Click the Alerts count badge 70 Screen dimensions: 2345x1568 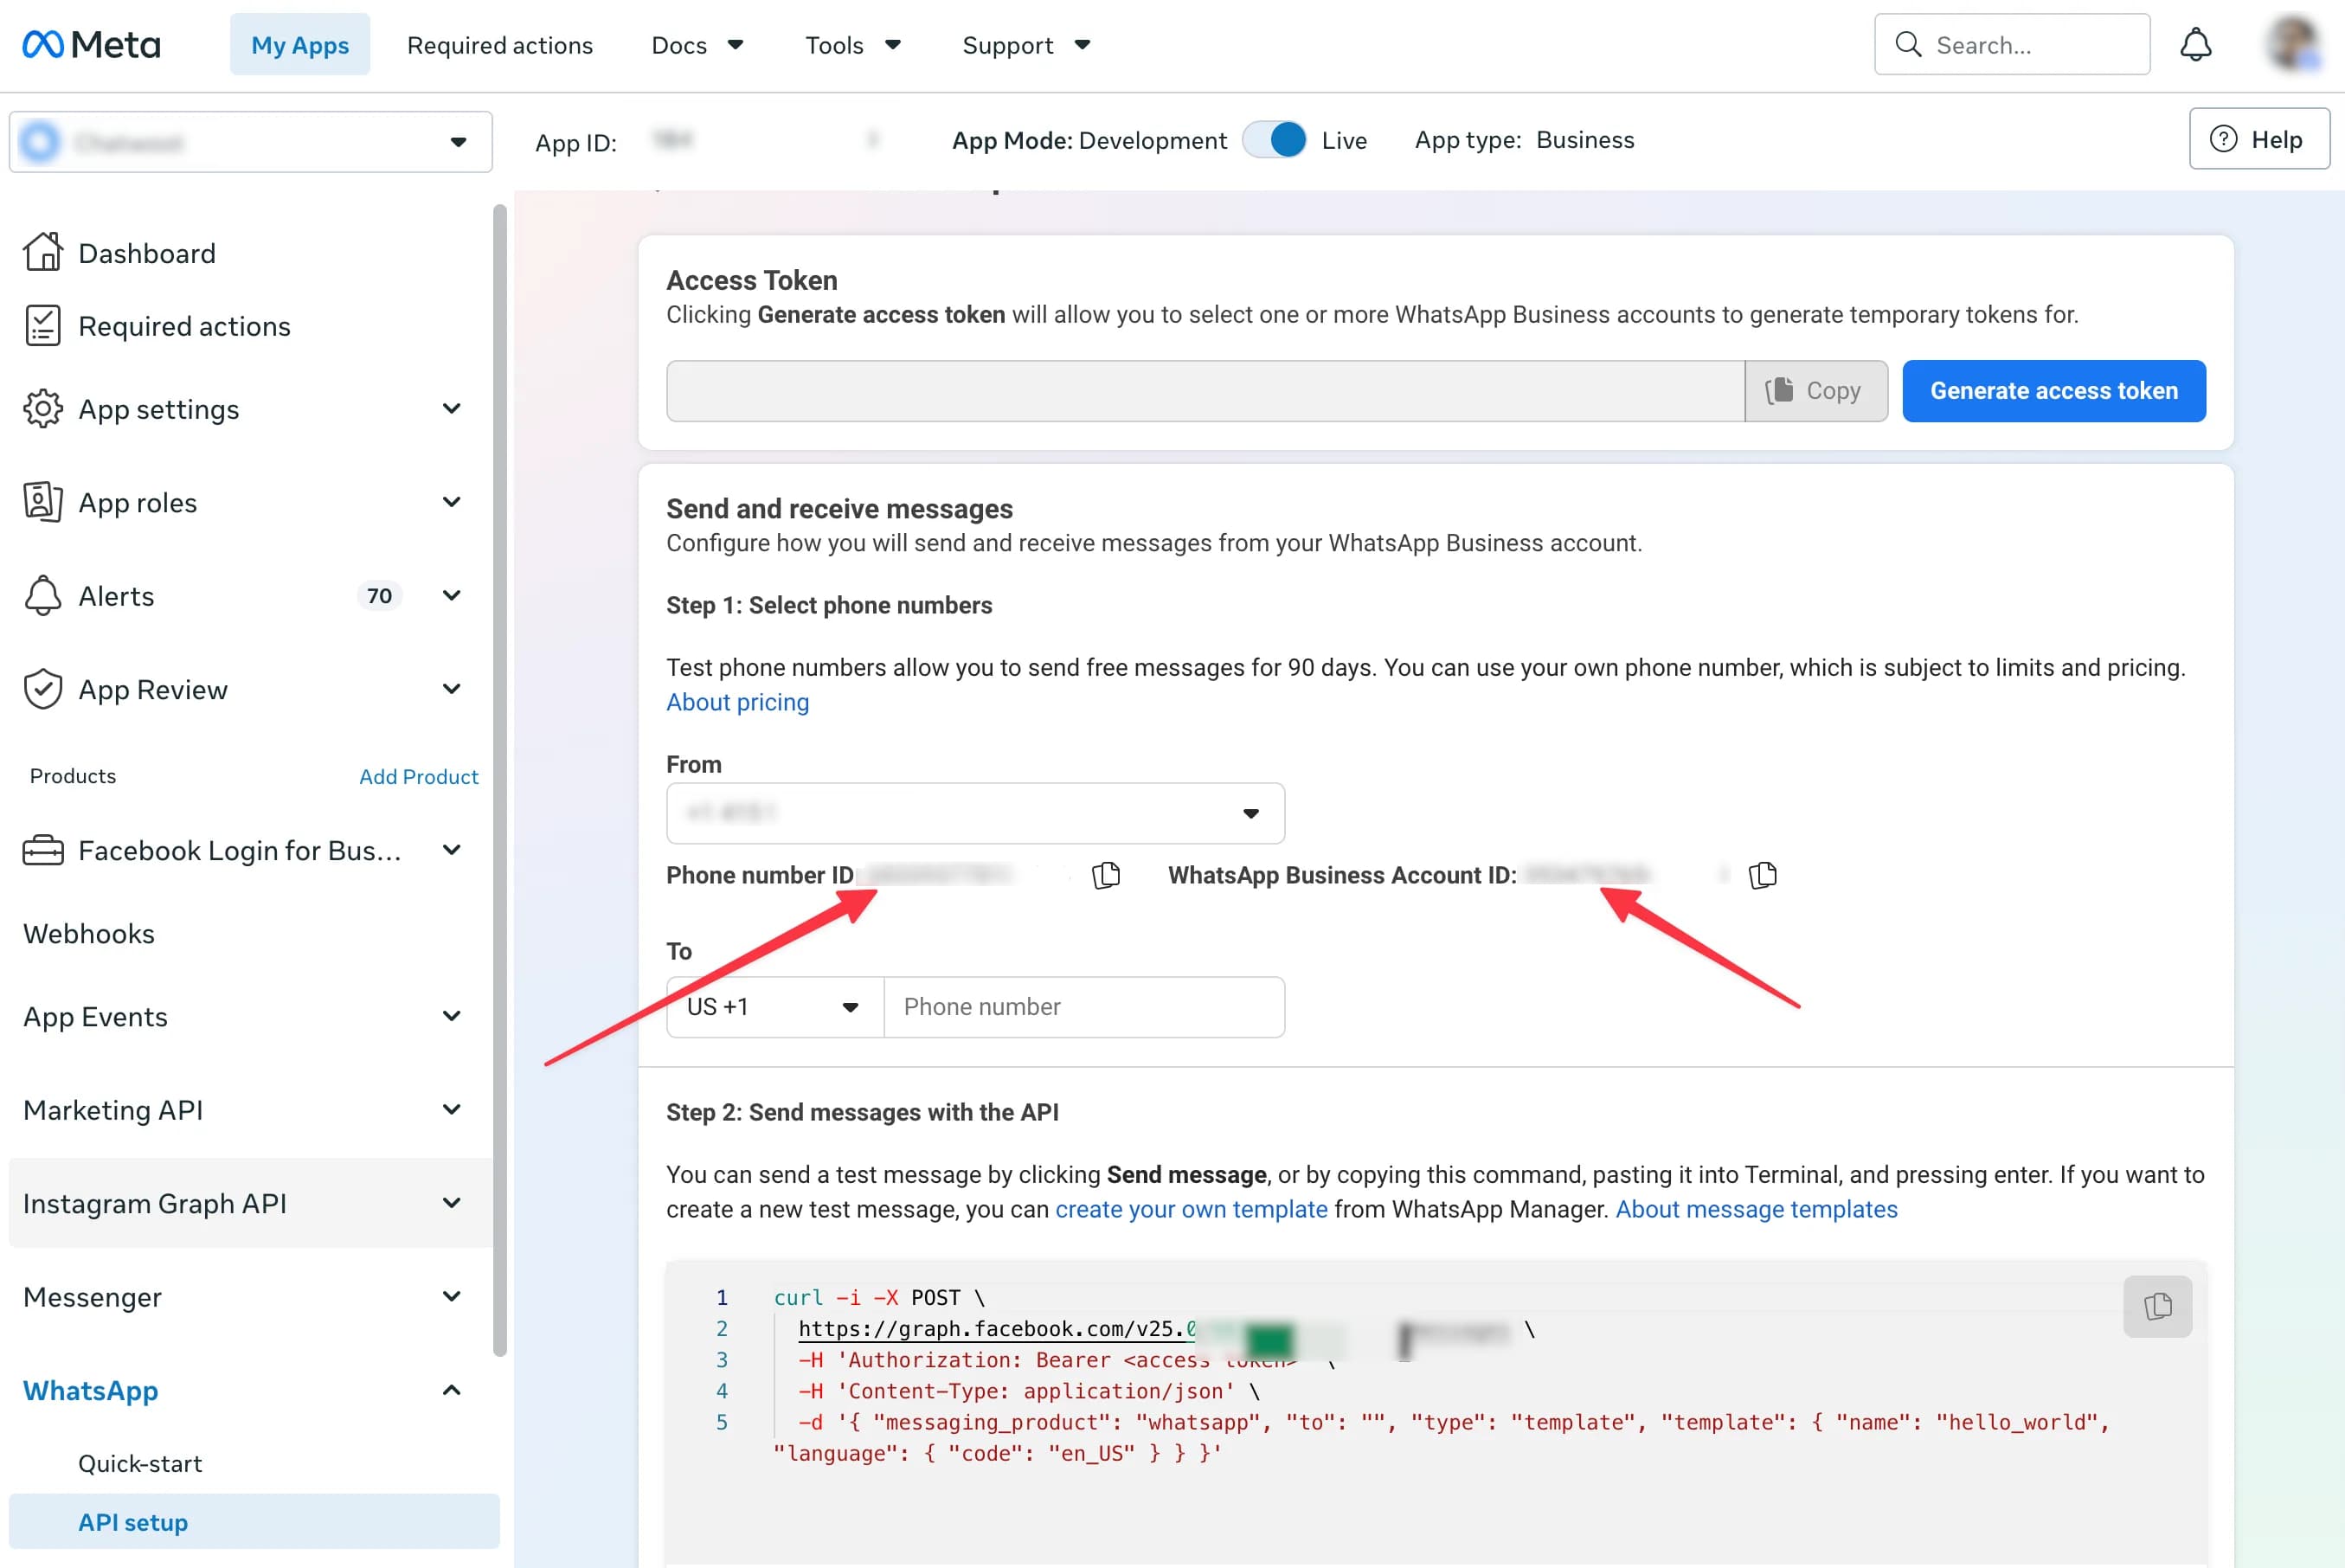pos(379,596)
